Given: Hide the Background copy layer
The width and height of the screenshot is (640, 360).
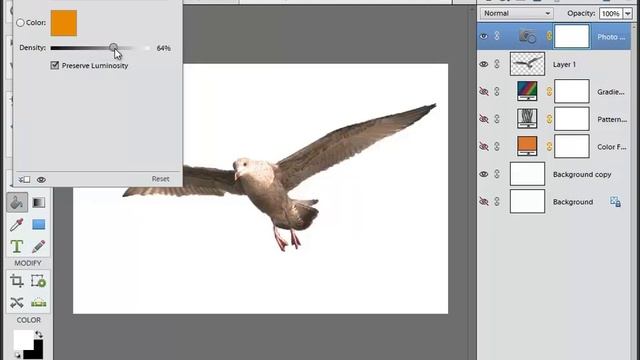Looking at the screenshot, I should point(484,174).
